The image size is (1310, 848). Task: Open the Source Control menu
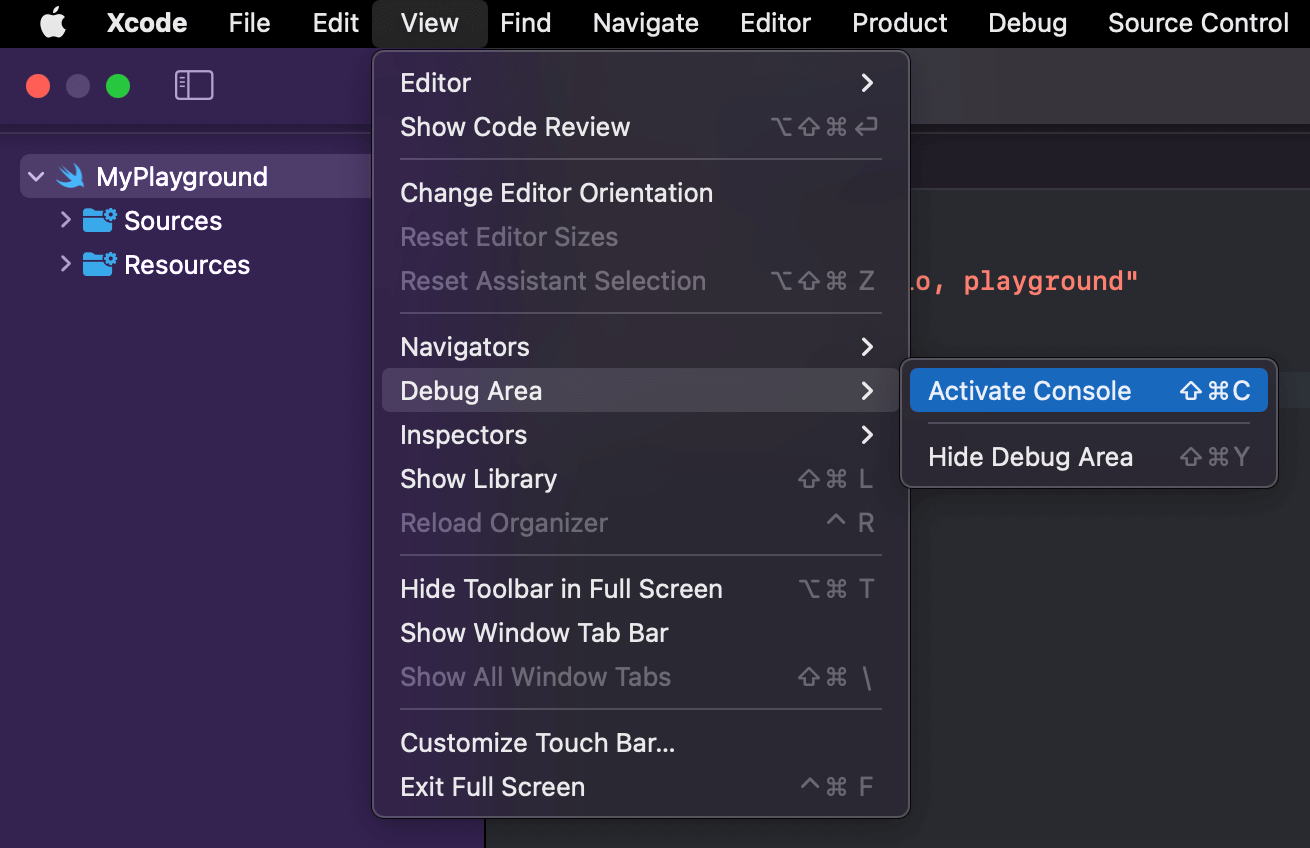1198,23
